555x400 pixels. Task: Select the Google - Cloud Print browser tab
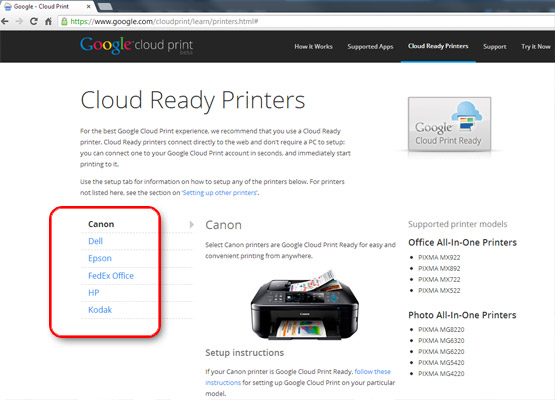tap(47, 6)
